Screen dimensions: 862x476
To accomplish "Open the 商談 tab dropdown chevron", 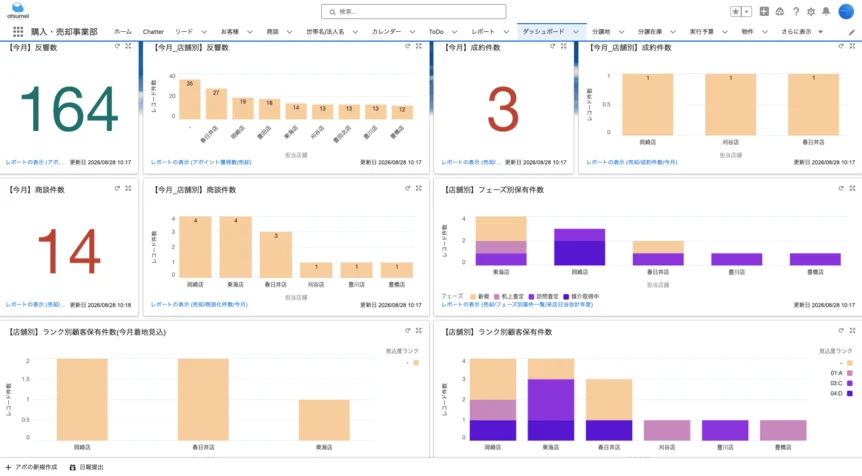I will click(289, 32).
